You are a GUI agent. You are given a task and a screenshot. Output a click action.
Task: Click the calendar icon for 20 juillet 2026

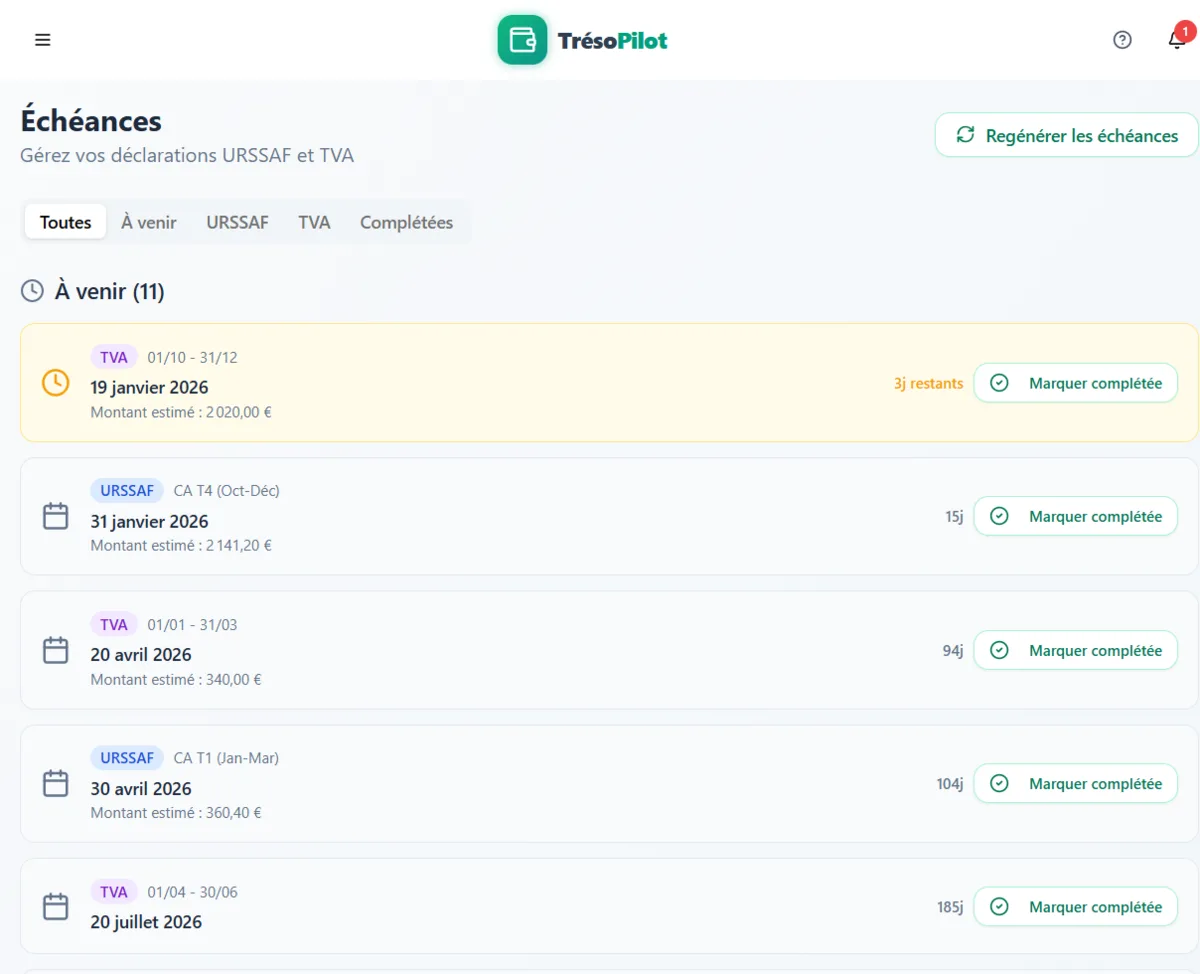coord(56,907)
